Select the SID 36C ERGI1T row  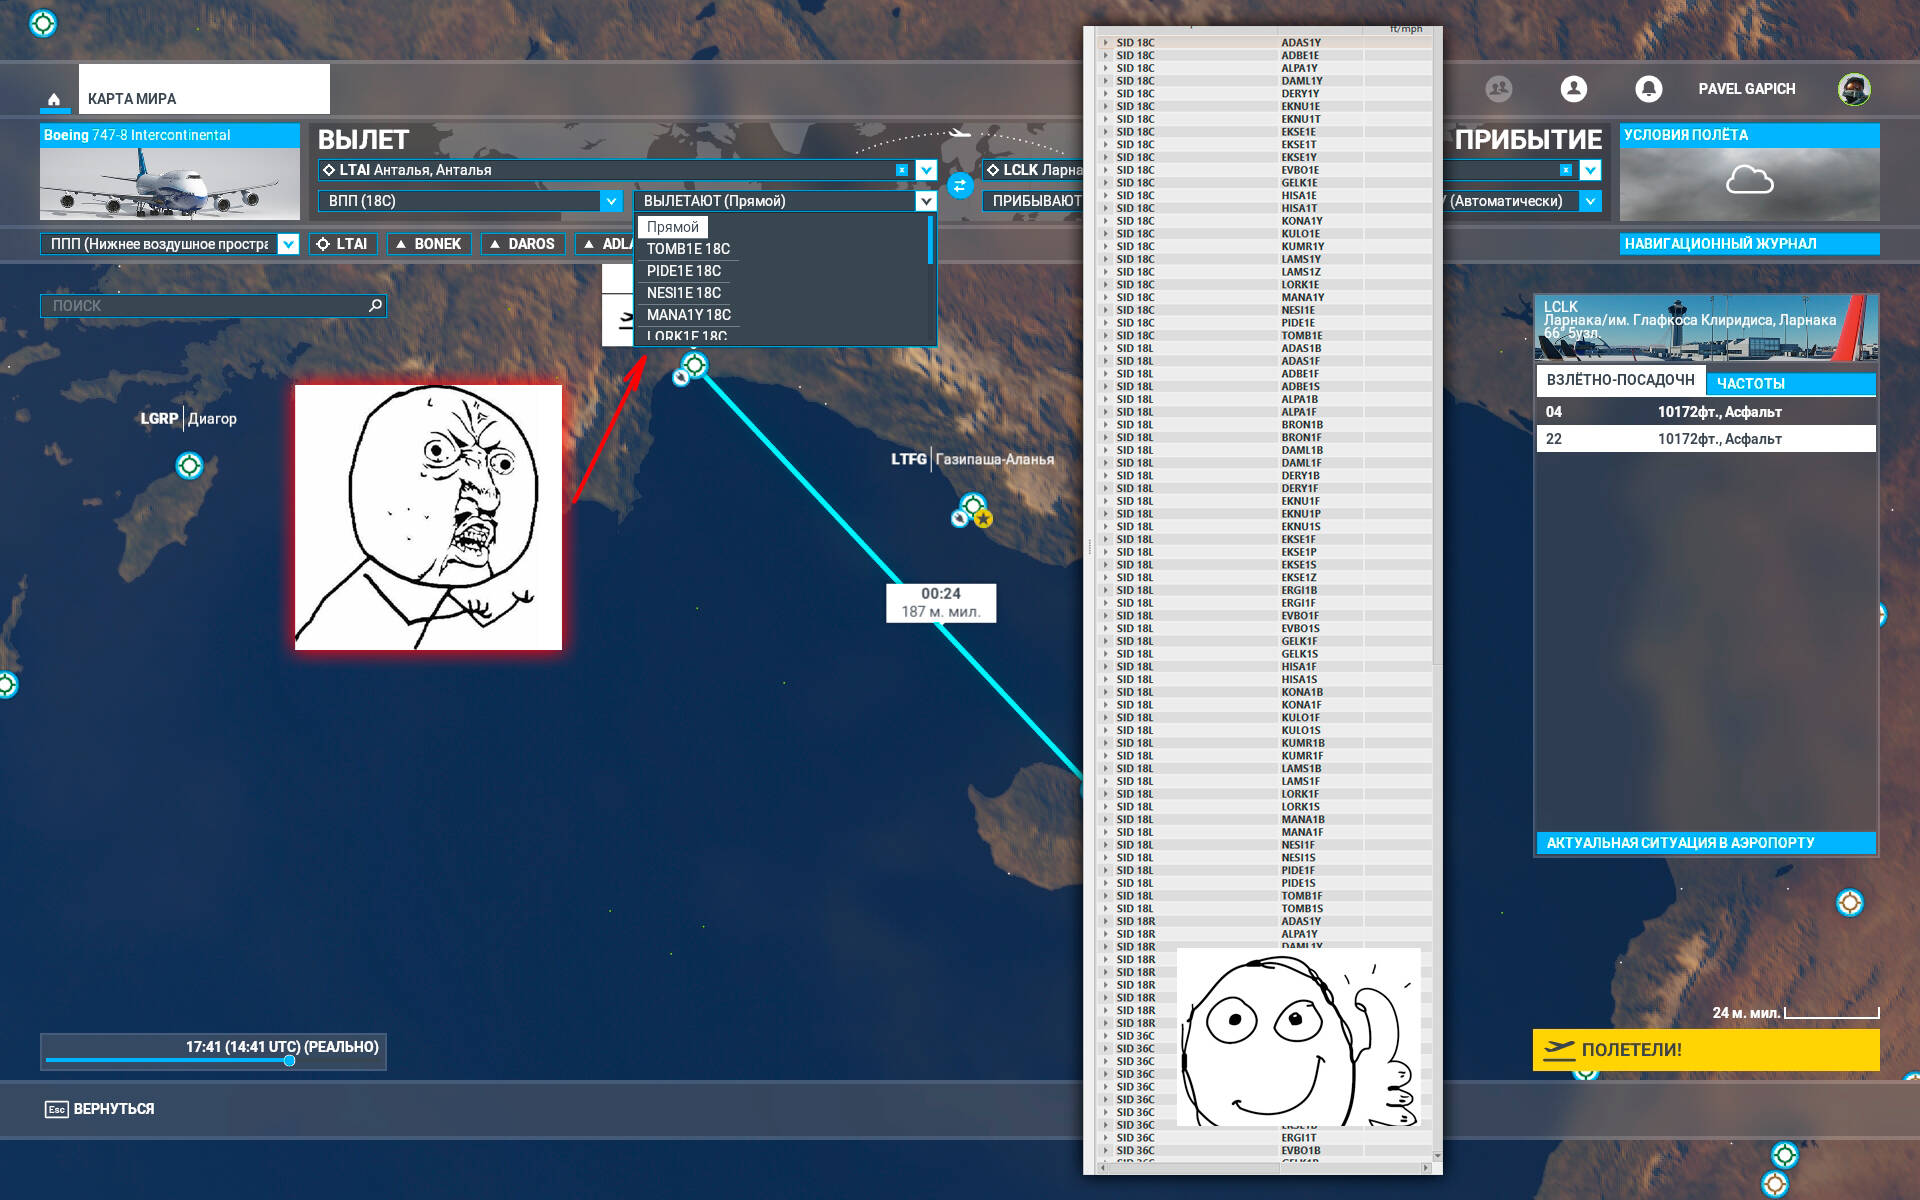click(x=1265, y=1138)
